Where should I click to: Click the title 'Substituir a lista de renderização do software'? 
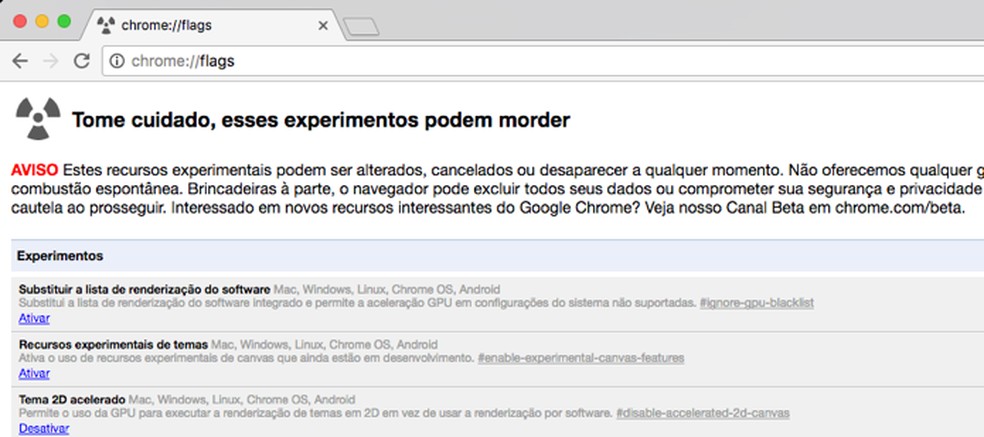[144, 289]
